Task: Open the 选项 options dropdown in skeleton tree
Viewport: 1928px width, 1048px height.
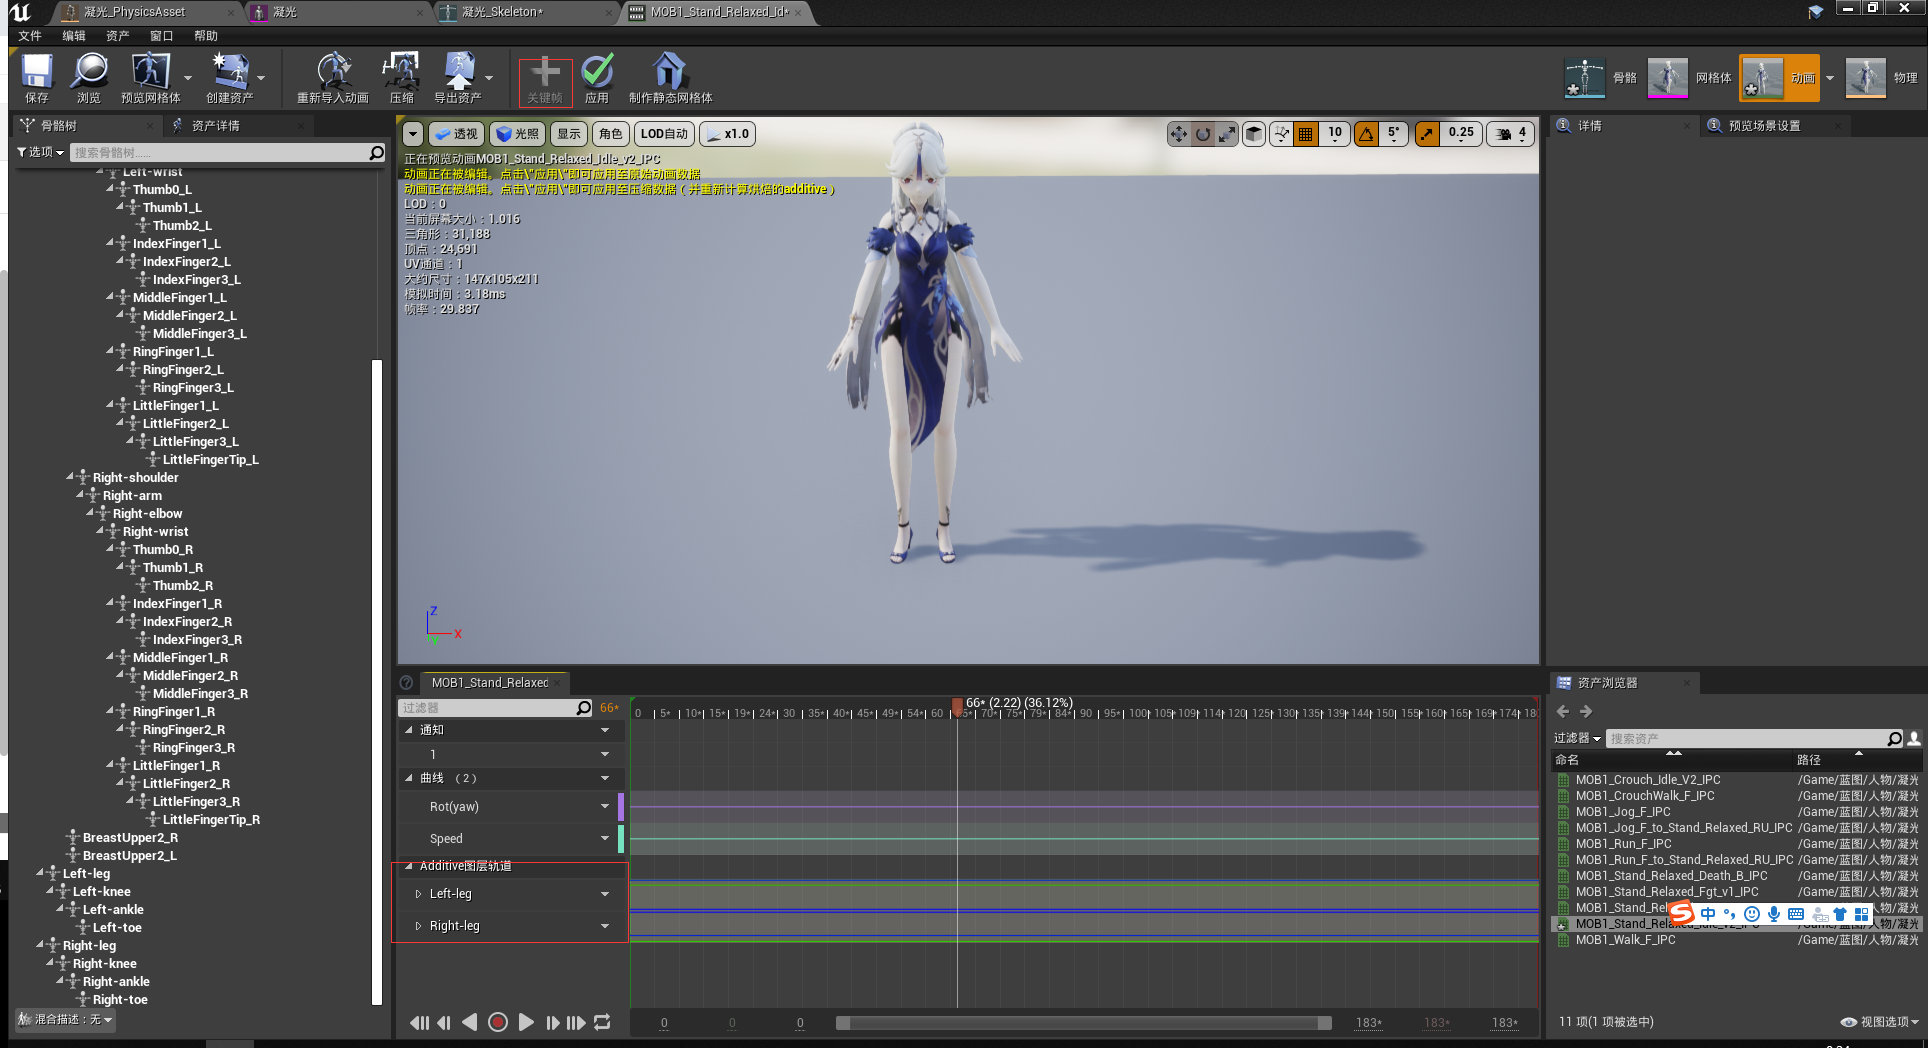Action: pos(40,152)
